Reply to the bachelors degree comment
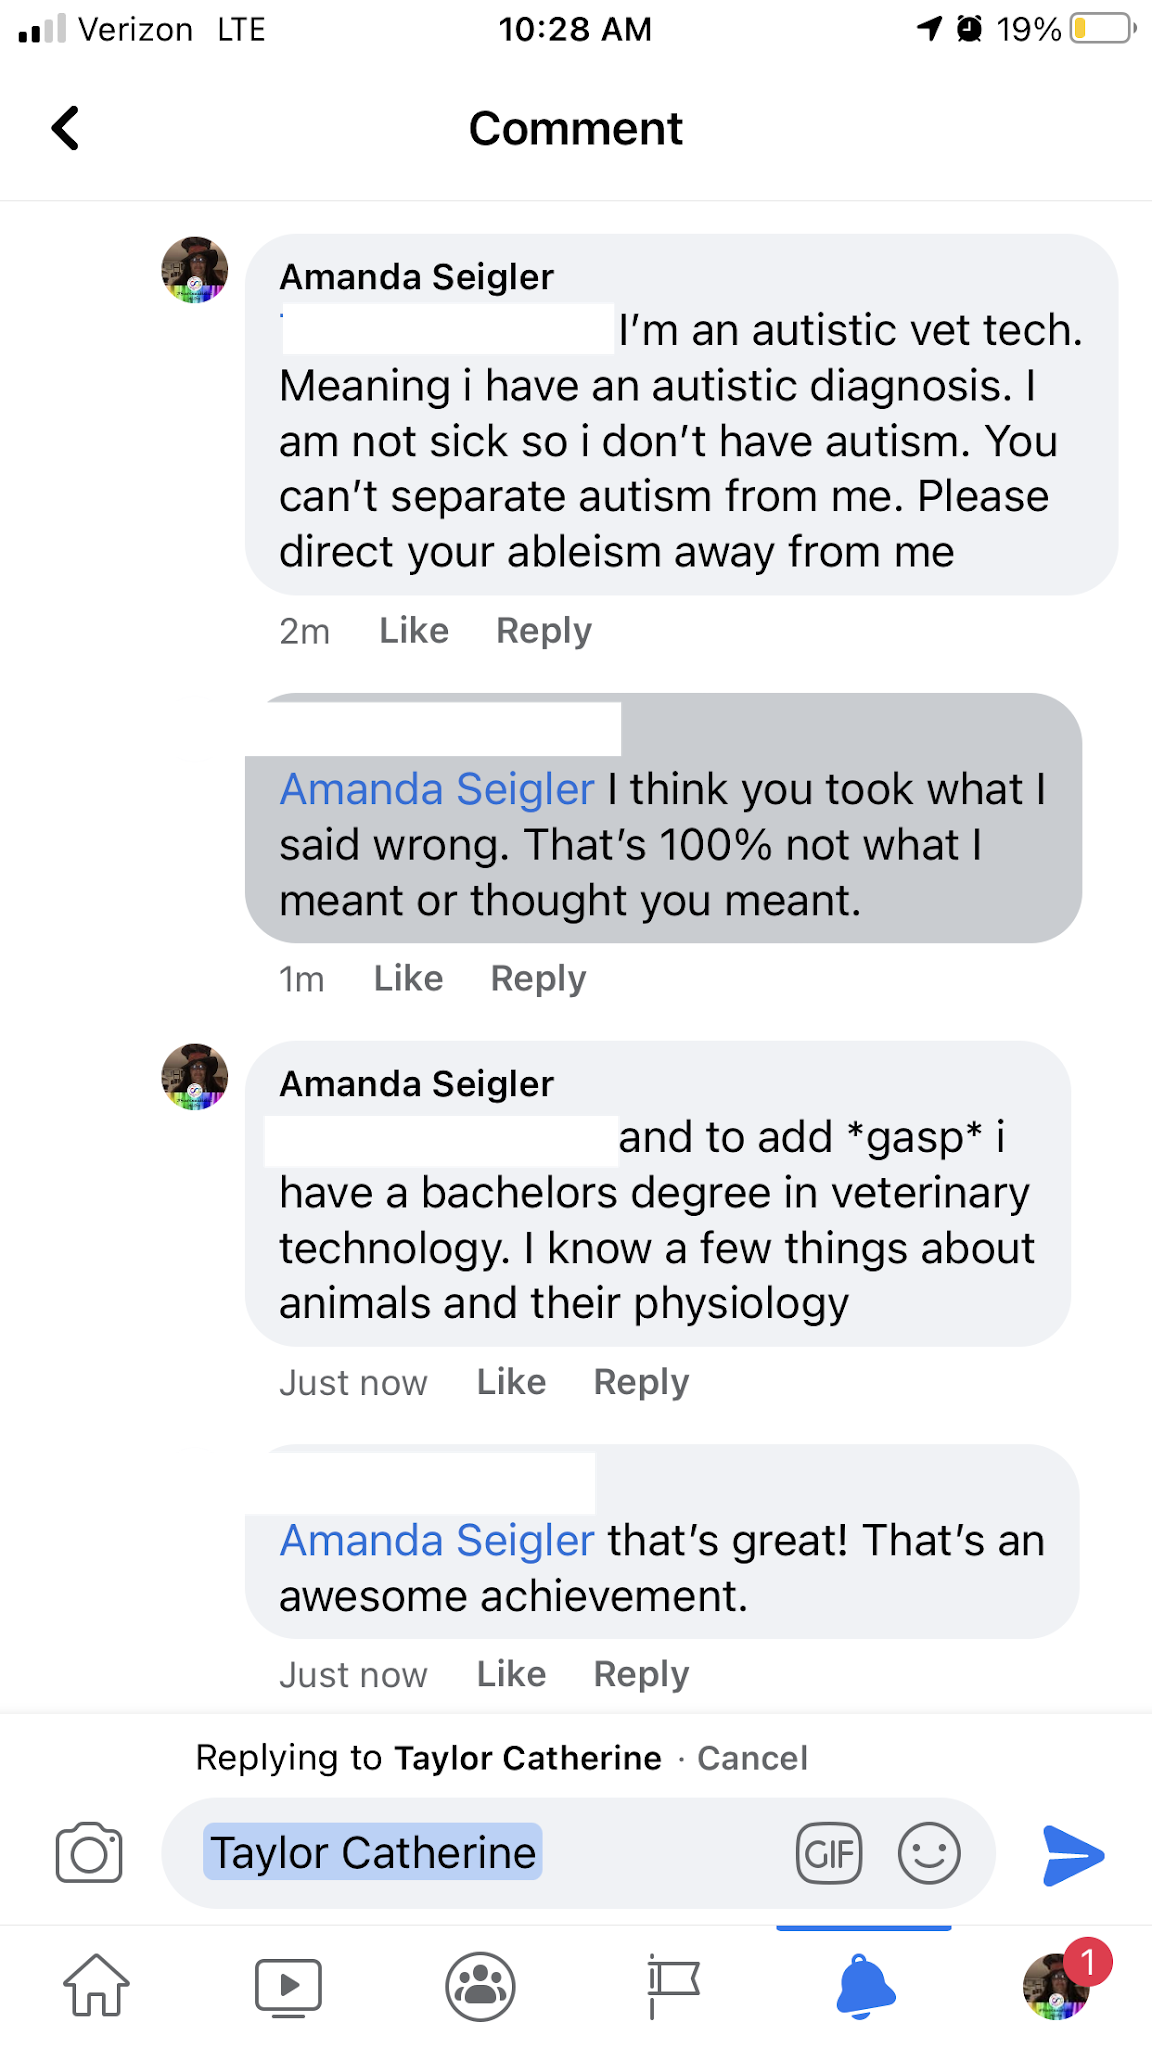 tap(641, 1382)
